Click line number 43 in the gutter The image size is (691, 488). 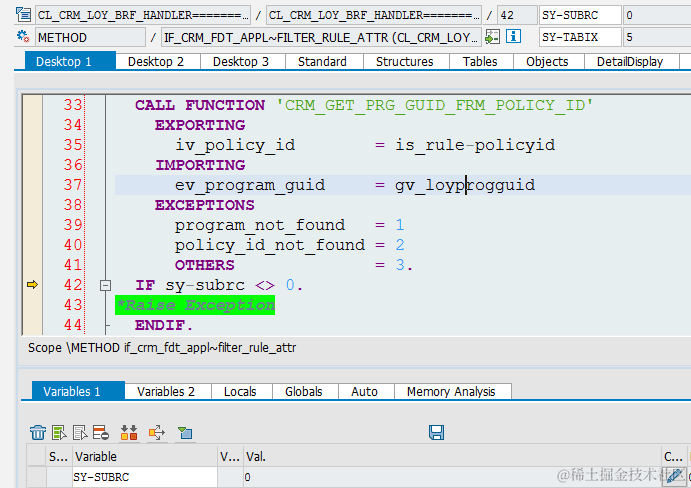click(73, 305)
